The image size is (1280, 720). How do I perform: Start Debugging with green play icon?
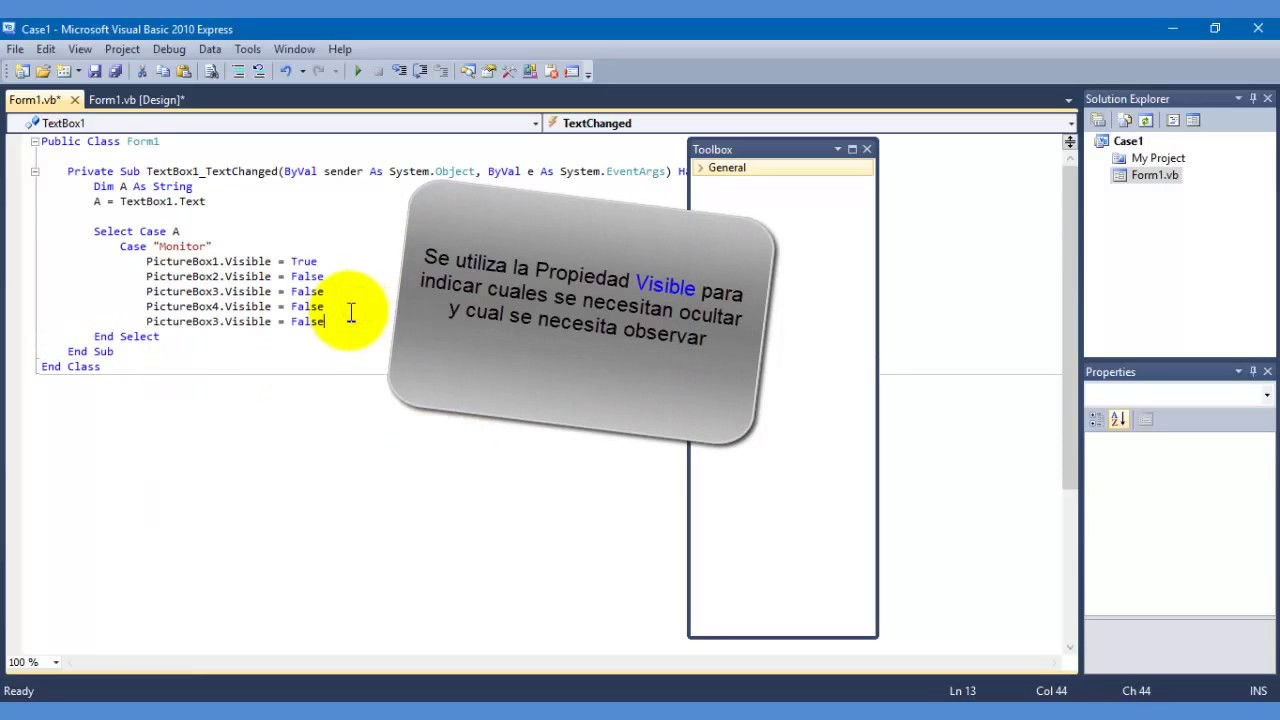[x=358, y=72]
